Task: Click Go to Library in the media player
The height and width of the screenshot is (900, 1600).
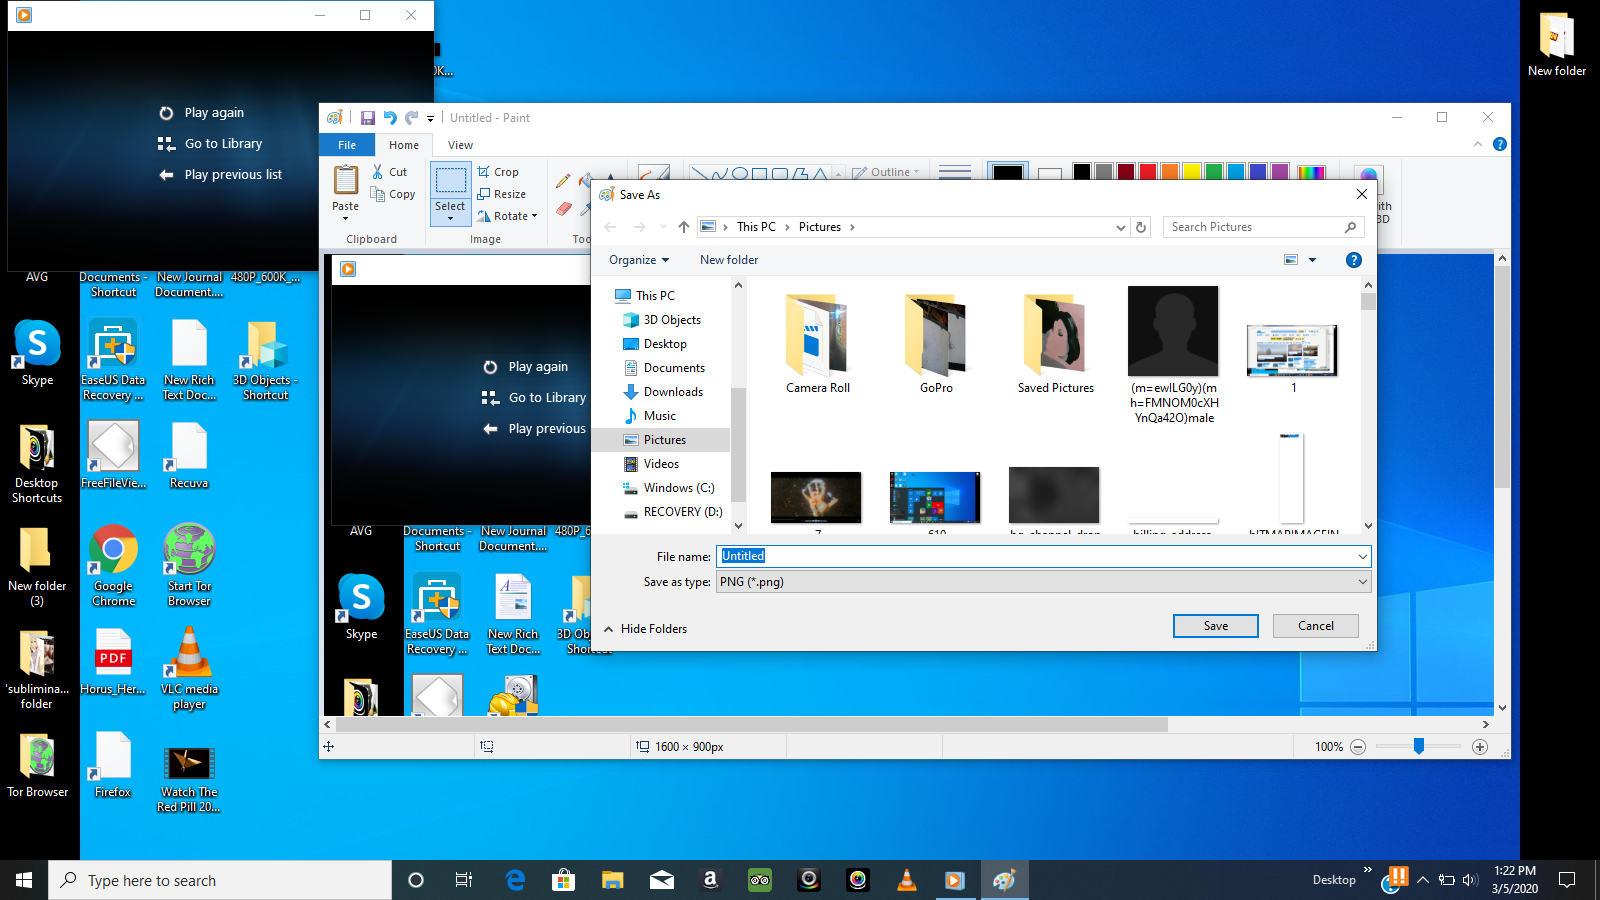Action: click(210, 144)
